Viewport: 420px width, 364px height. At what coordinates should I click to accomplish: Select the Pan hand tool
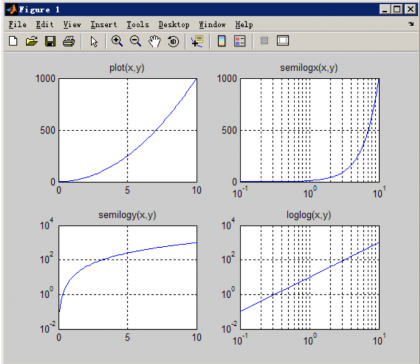154,41
